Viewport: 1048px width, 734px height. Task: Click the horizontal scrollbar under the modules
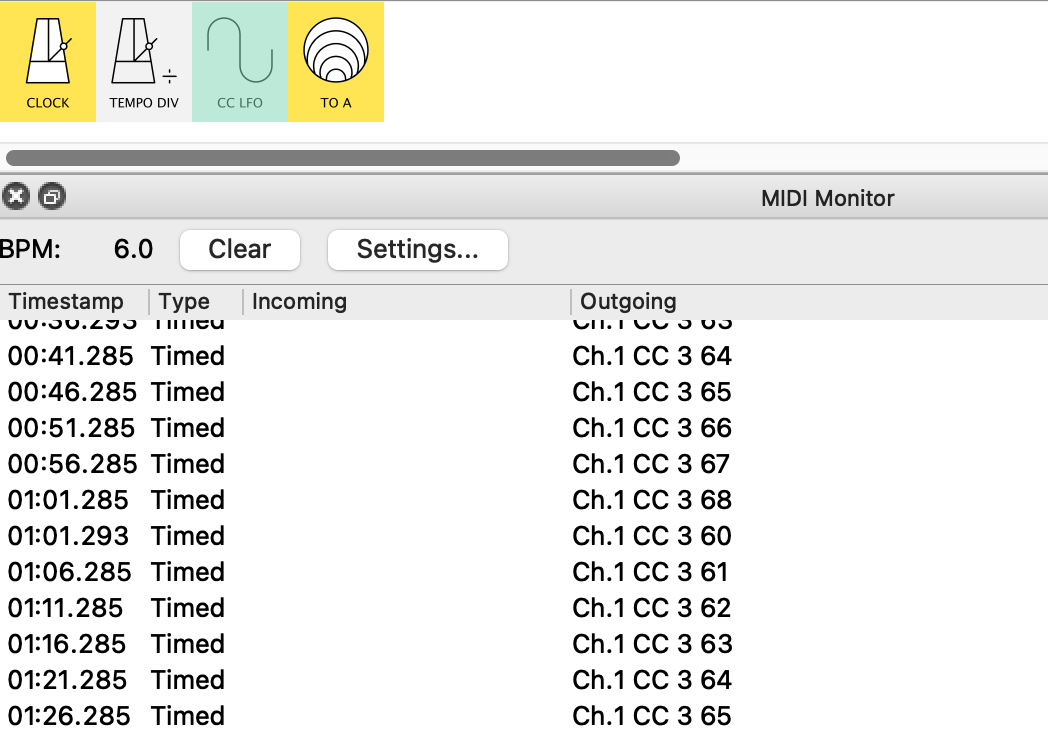pyautogui.click(x=342, y=158)
